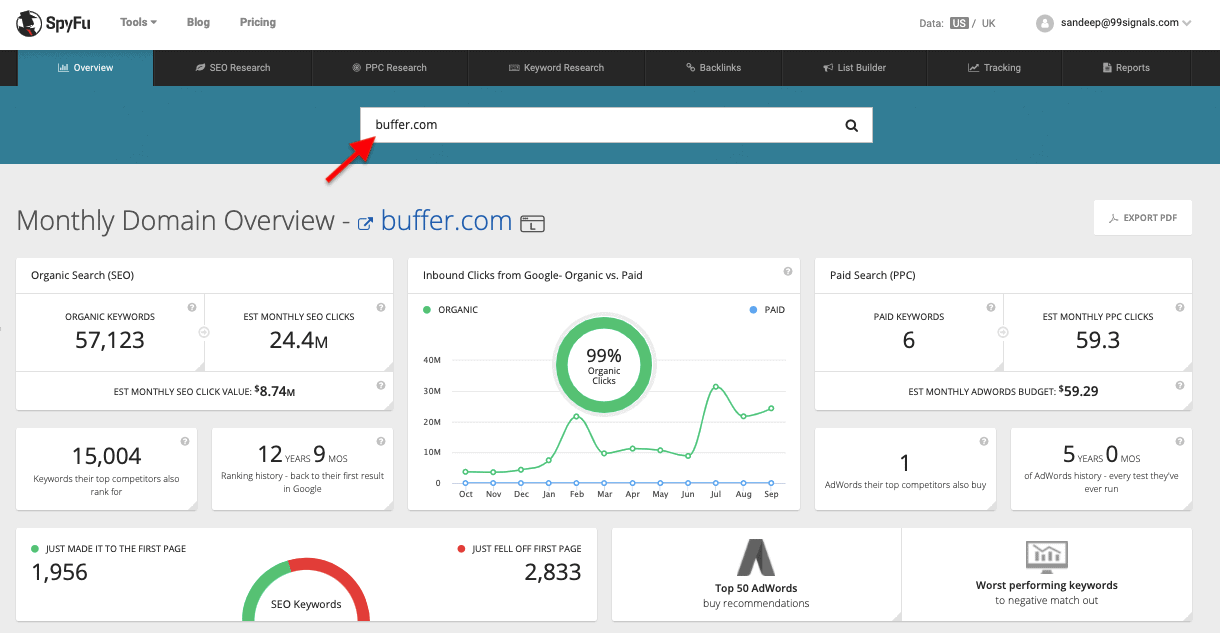Click Top 50 AdWords logo icon
This screenshot has height=633, width=1220.
coord(756,558)
